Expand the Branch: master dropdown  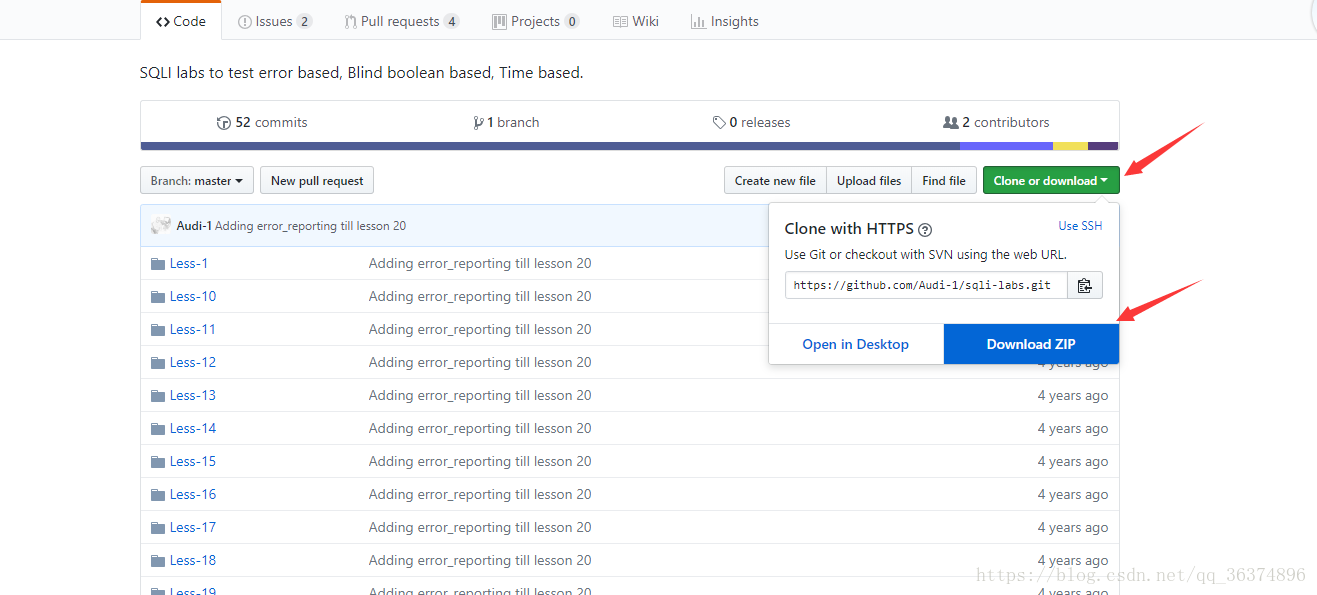[x=197, y=181]
